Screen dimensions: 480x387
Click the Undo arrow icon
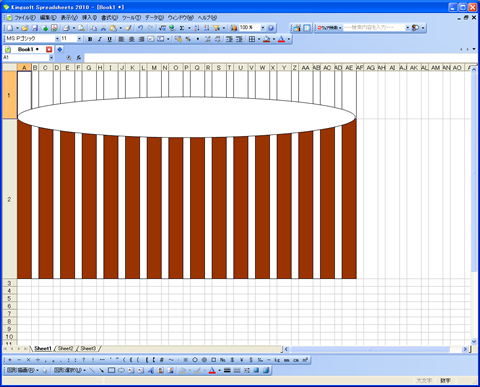point(140,28)
